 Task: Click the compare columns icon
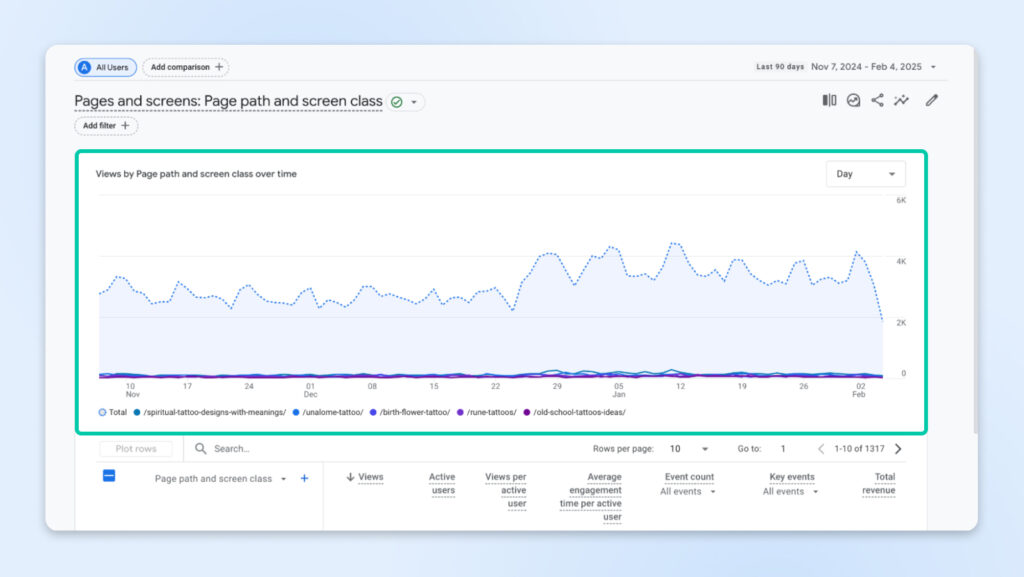click(x=829, y=100)
